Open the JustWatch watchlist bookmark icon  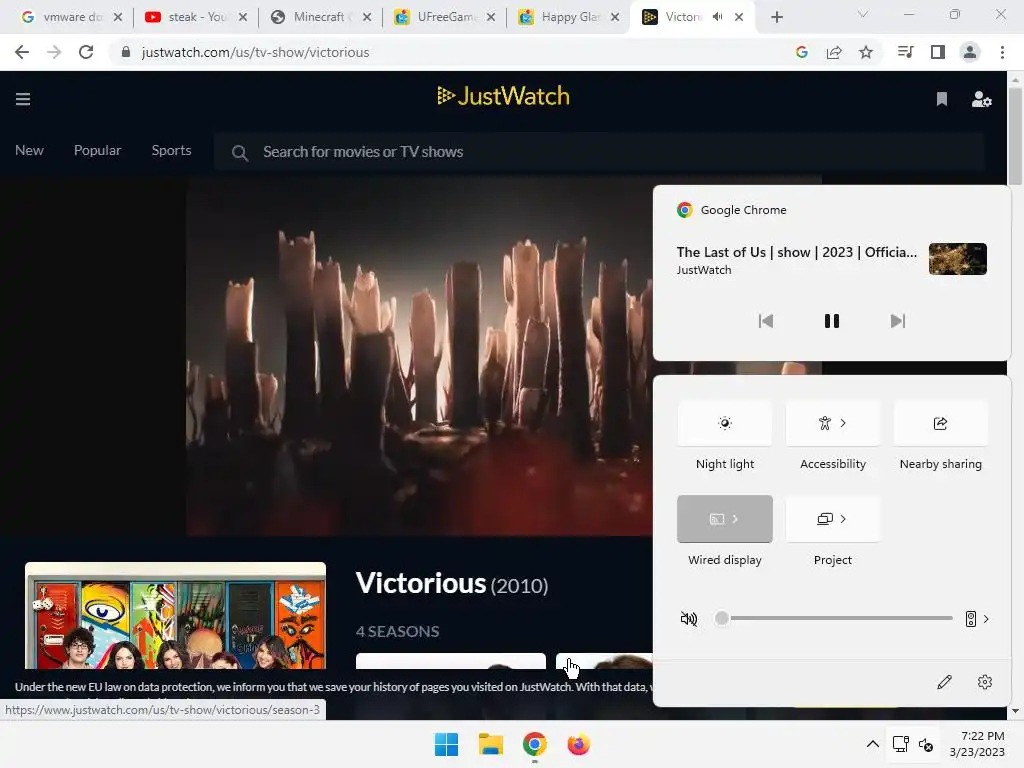(942, 99)
